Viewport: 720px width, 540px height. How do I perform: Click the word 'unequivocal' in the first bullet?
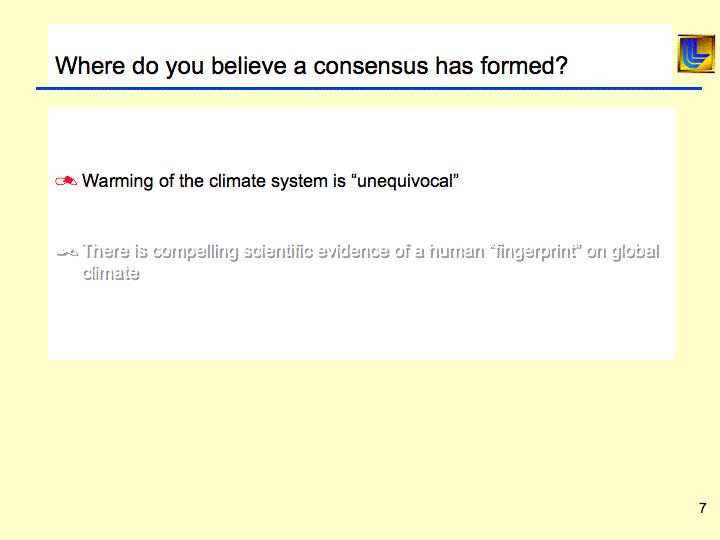(406, 182)
